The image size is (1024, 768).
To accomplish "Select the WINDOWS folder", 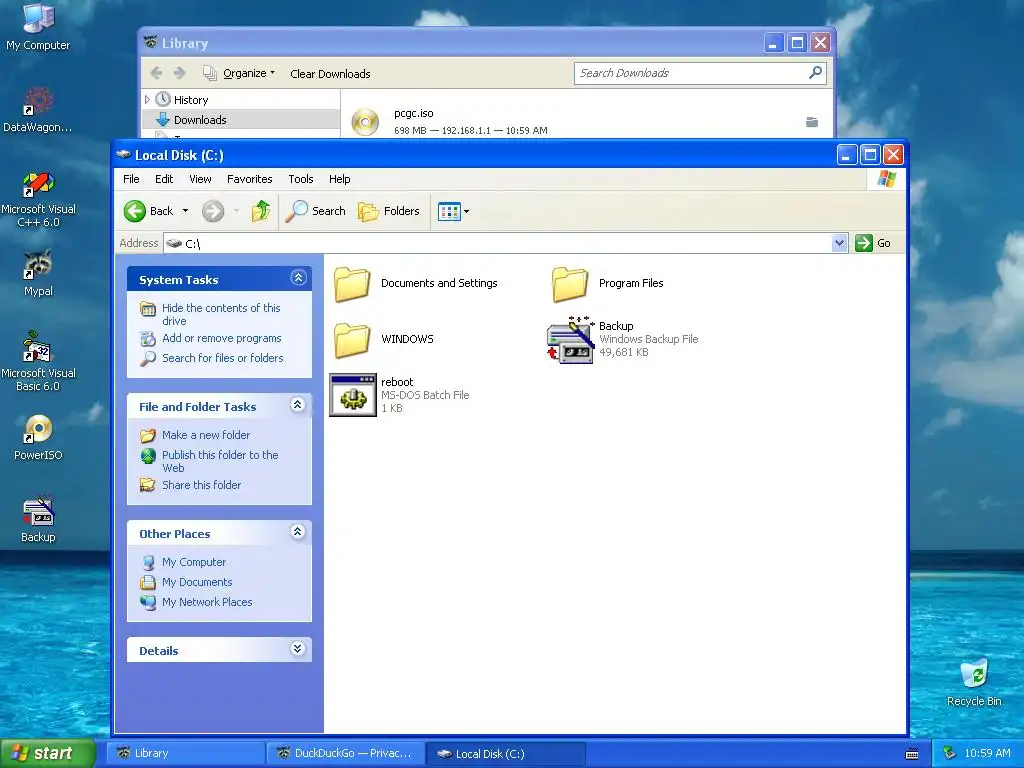I will [384, 340].
